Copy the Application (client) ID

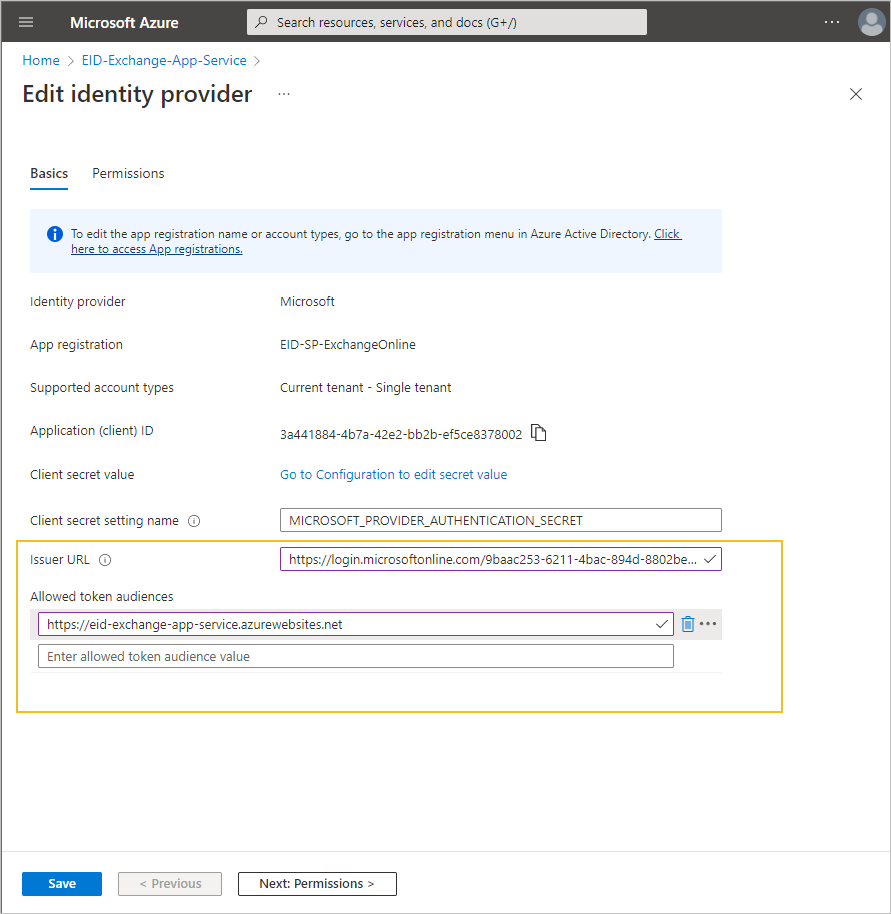(x=539, y=433)
